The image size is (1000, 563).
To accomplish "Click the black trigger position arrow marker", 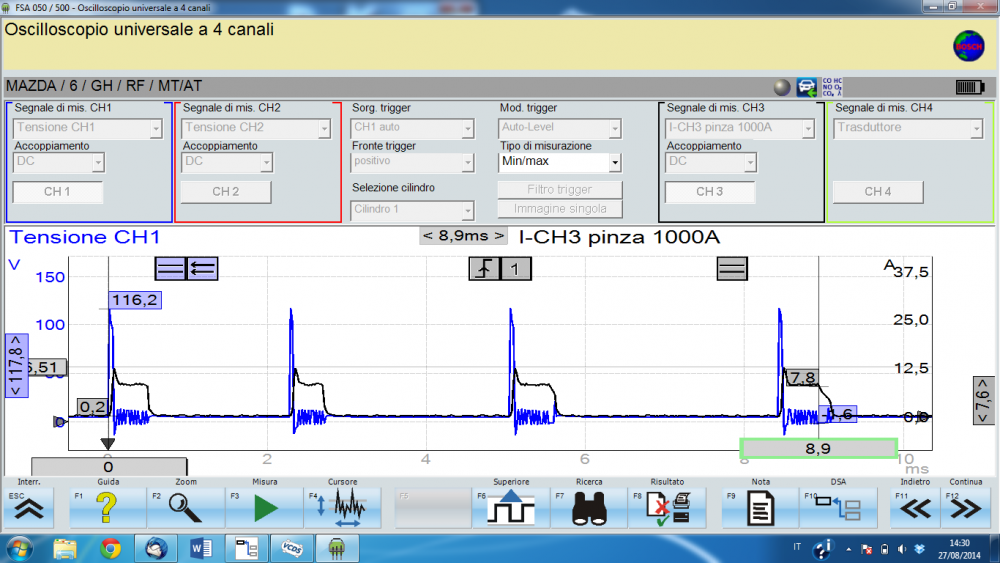I will (108, 443).
